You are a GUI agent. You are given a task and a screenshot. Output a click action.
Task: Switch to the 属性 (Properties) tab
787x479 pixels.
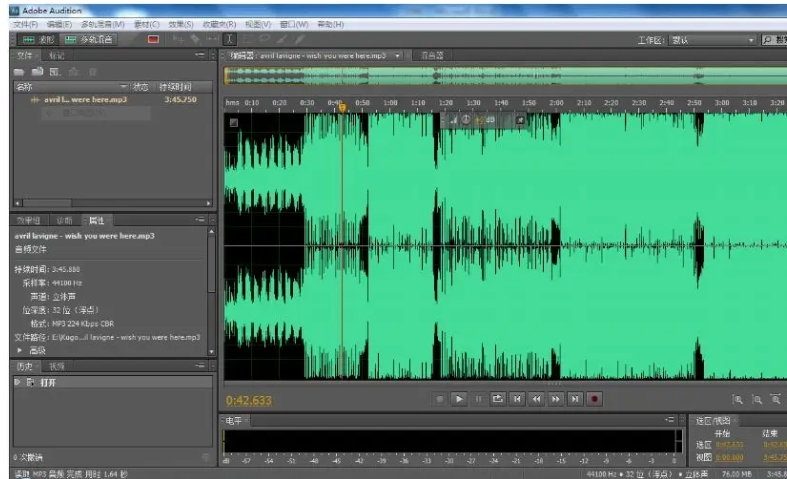pyautogui.click(x=97, y=220)
